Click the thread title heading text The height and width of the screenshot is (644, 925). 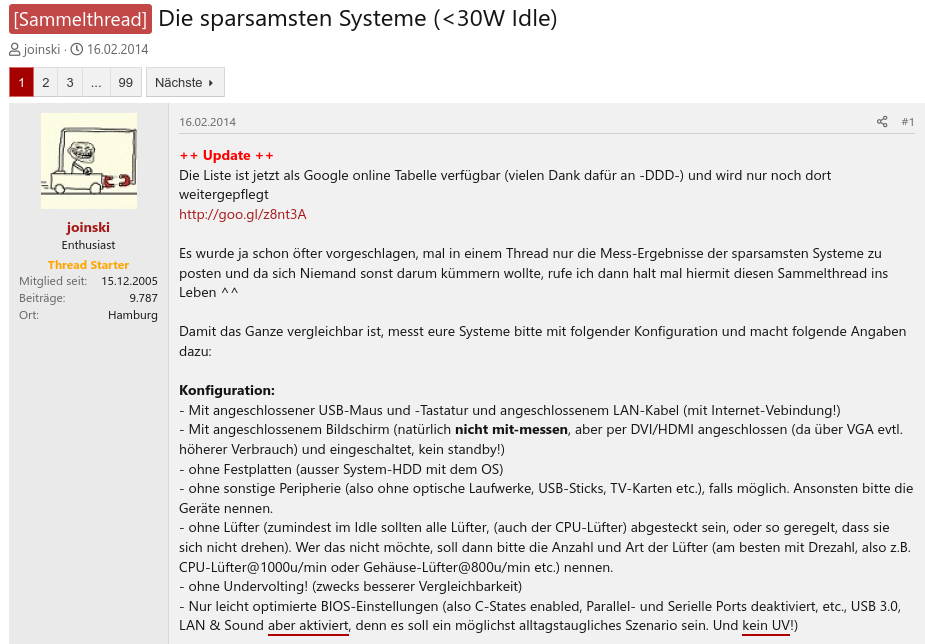357,19
